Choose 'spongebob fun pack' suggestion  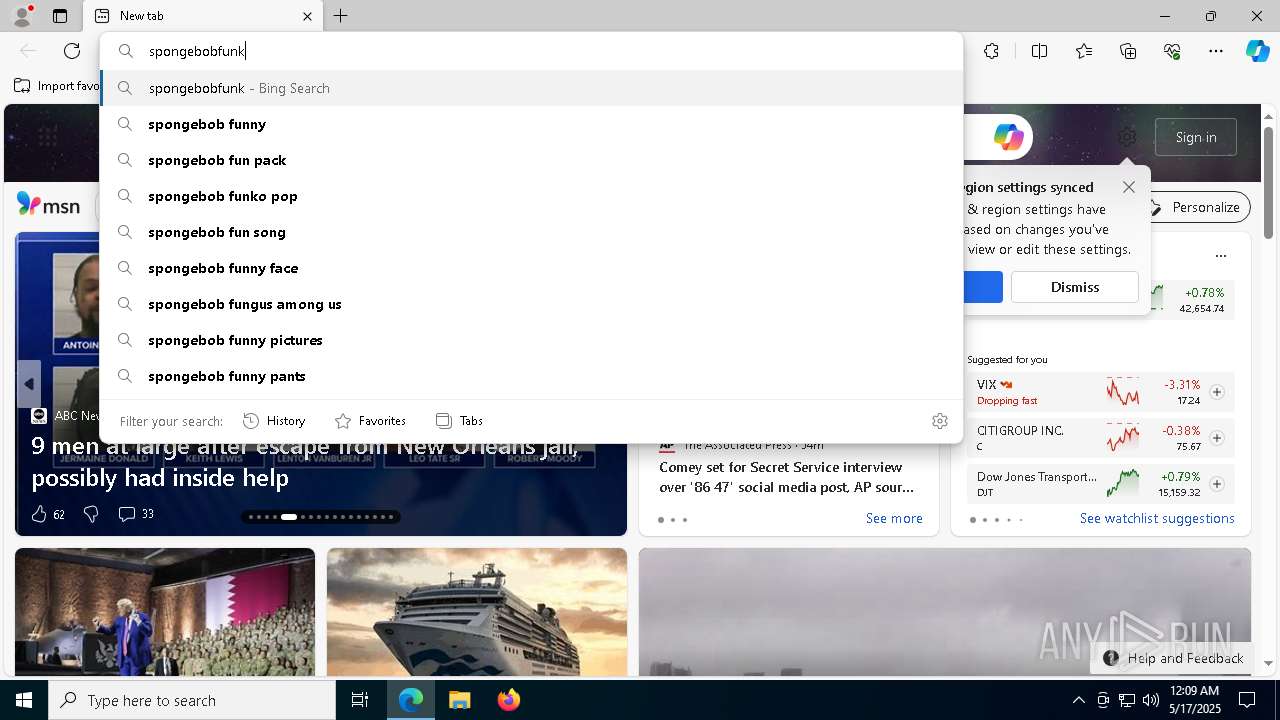(531, 160)
